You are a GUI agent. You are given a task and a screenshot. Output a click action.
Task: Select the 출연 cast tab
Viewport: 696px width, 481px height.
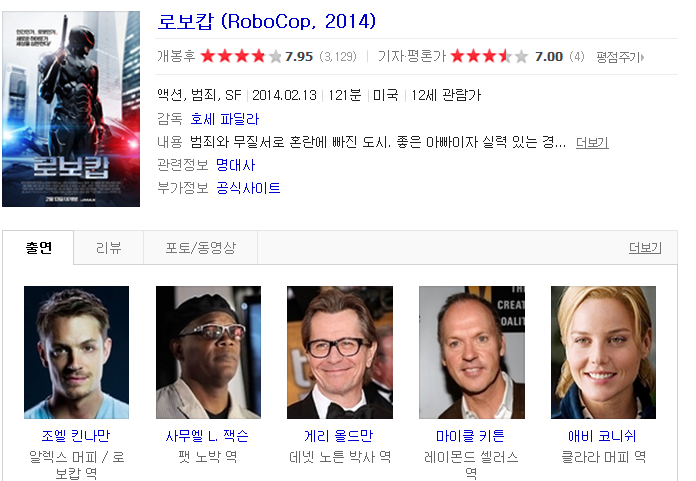pos(38,248)
